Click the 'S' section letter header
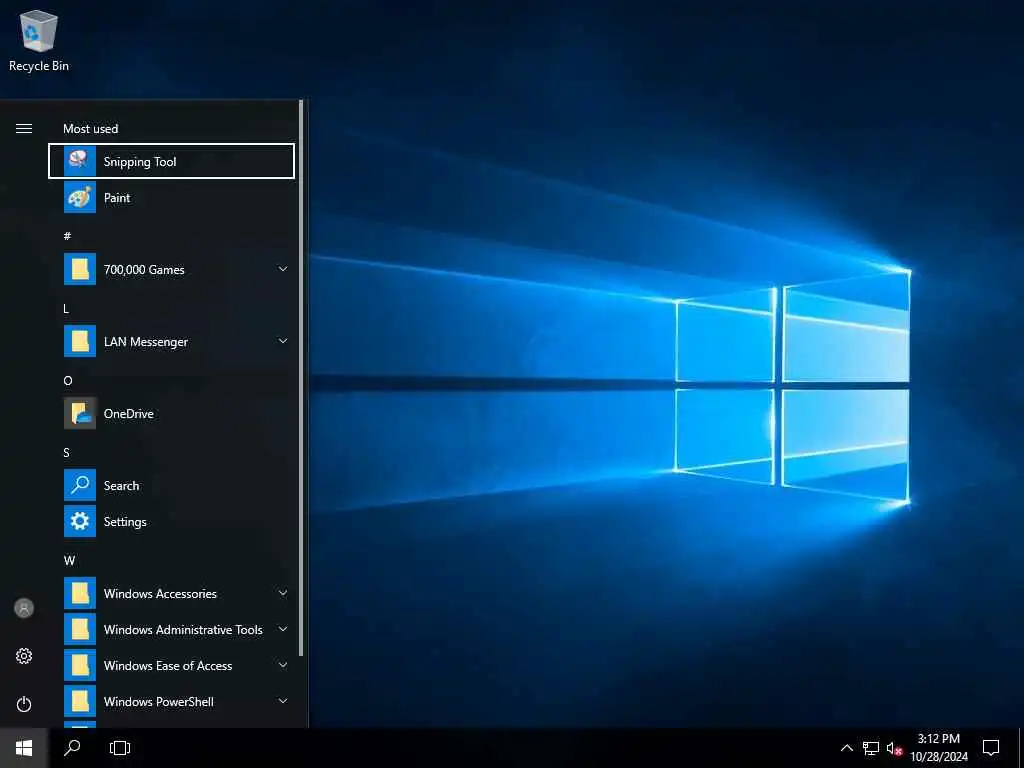The width and height of the screenshot is (1024, 768). point(67,453)
